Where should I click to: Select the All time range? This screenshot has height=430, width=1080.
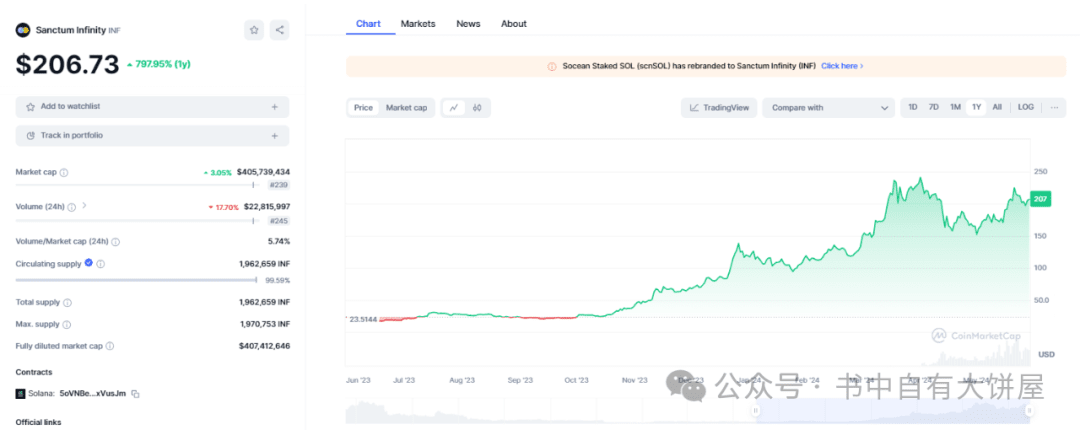click(x=997, y=108)
